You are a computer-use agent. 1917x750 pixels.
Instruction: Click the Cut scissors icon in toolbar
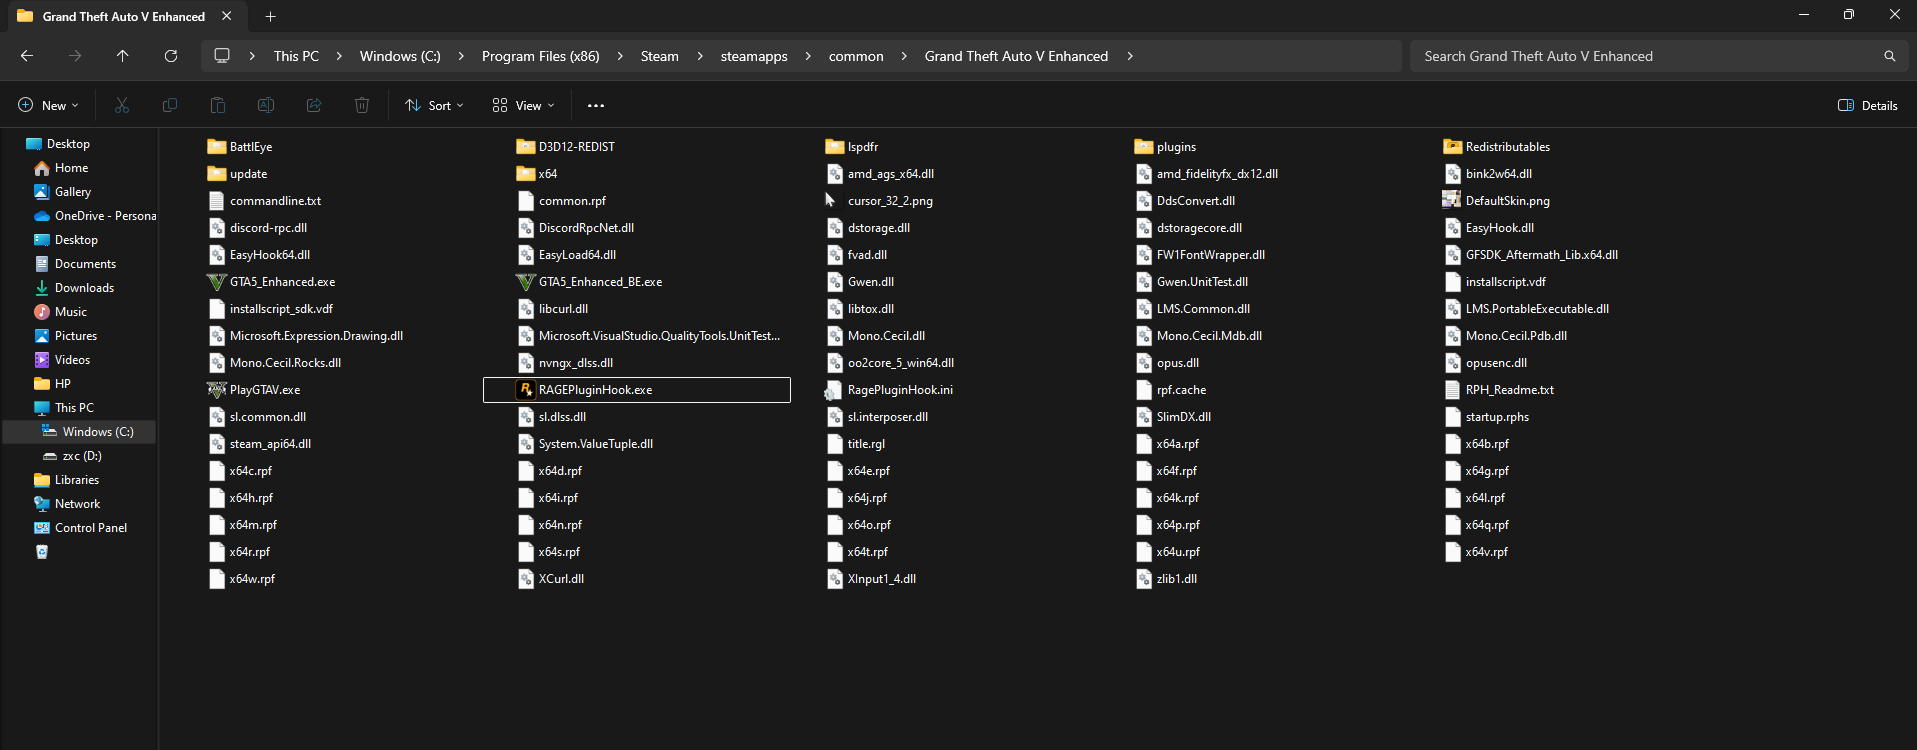122,105
